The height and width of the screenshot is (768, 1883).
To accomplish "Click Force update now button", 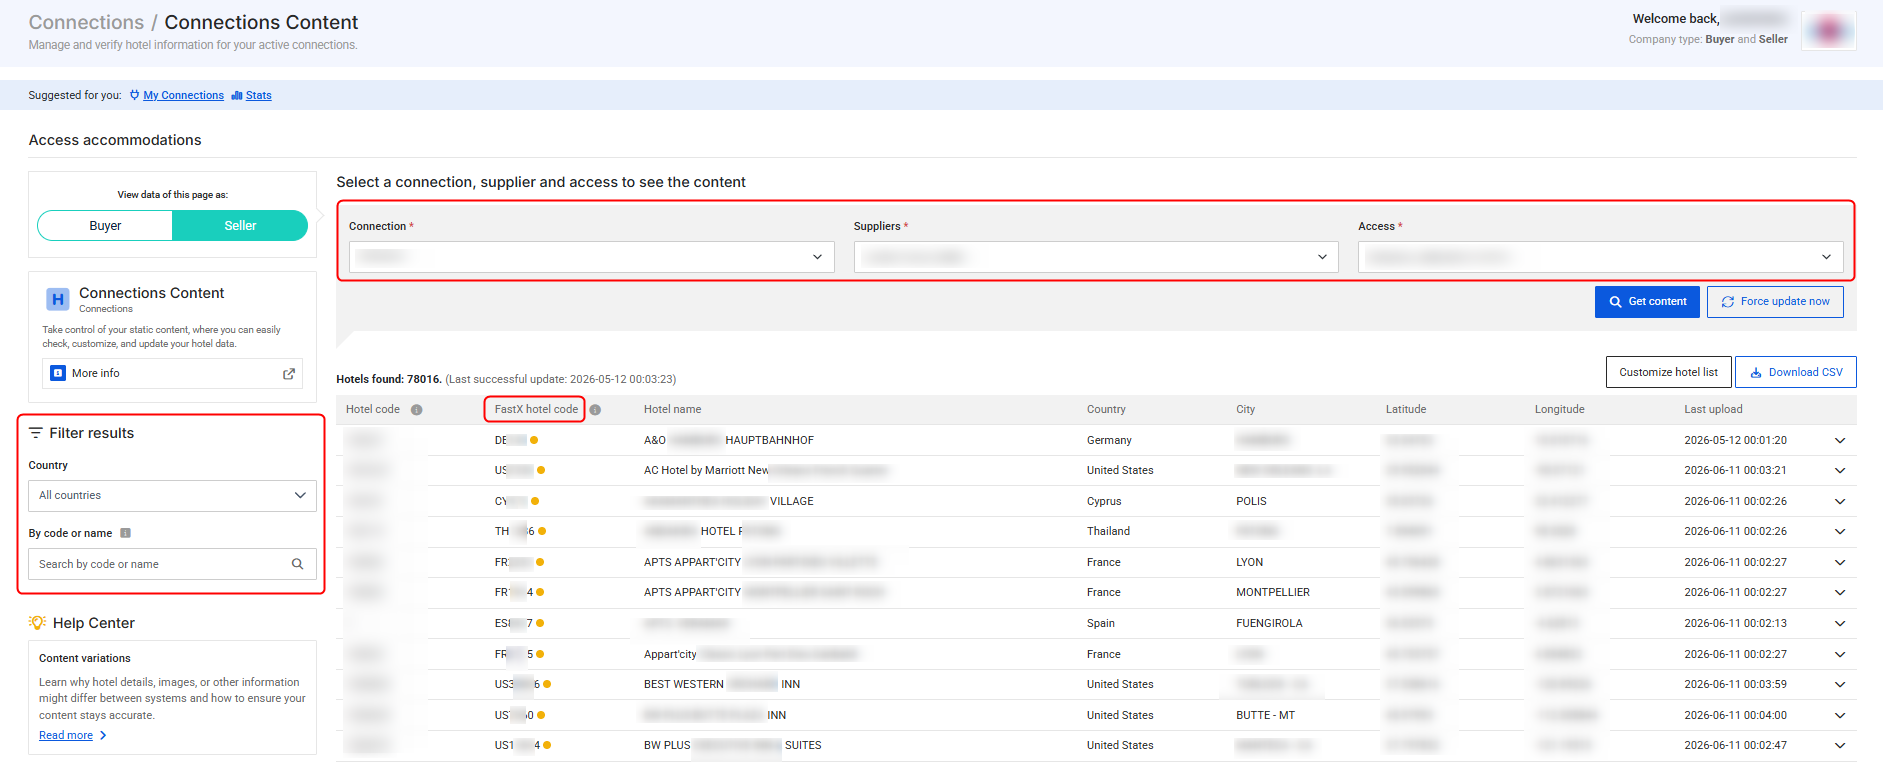I will click(1775, 302).
